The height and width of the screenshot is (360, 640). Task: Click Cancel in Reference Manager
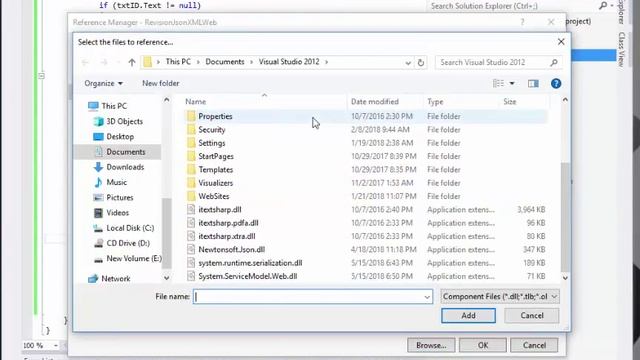point(534,345)
